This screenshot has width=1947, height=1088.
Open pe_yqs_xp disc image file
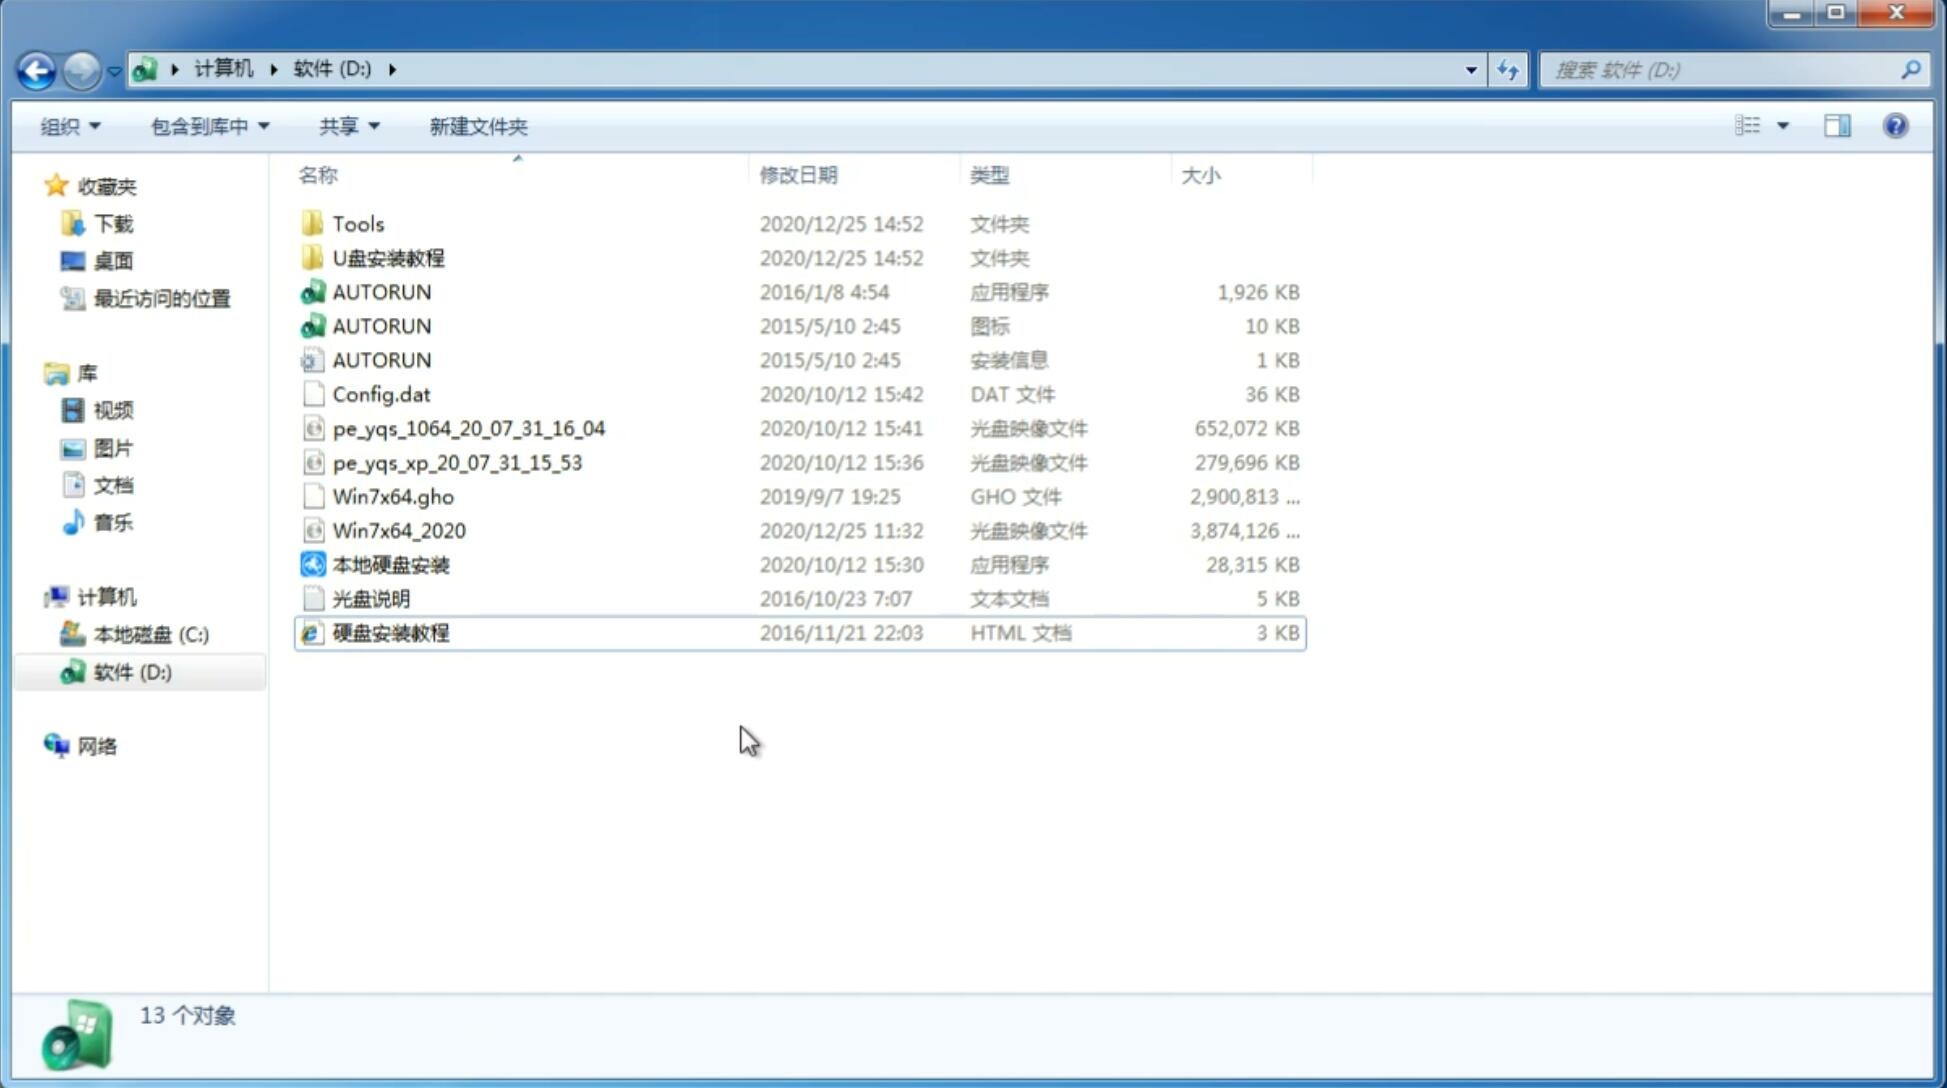[457, 462]
